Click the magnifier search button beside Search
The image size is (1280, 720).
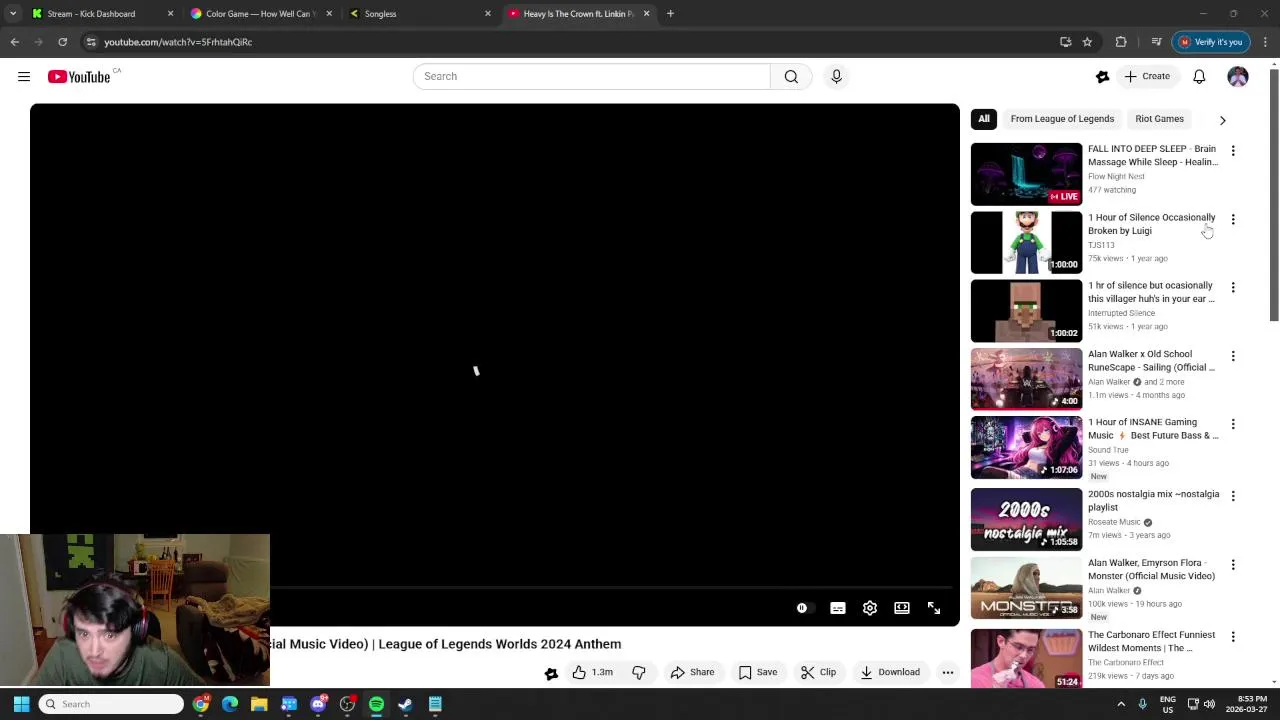tap(791, 76)
